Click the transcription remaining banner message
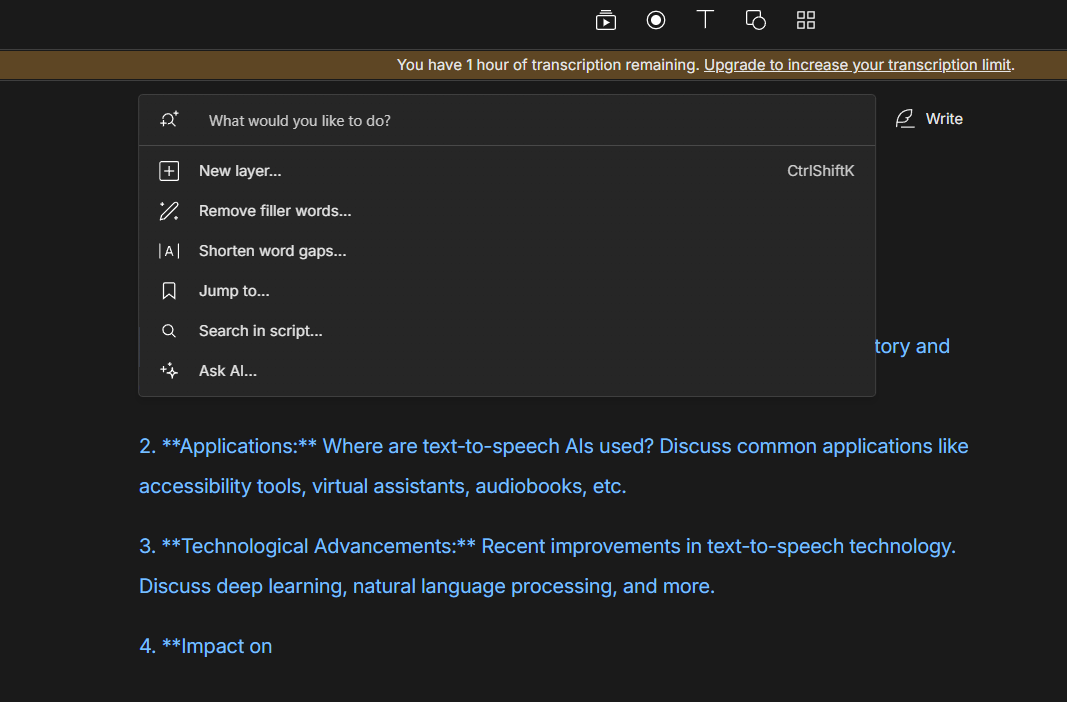 547,65
